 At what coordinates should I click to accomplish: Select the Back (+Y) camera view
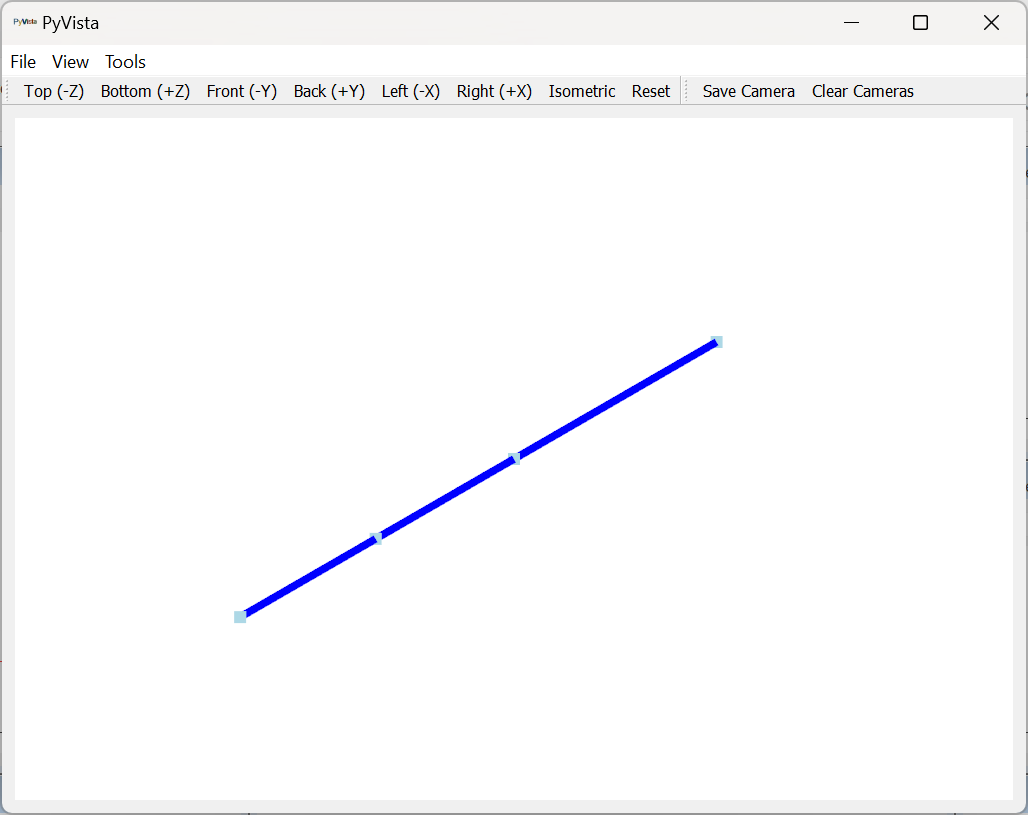pos(329,91)
